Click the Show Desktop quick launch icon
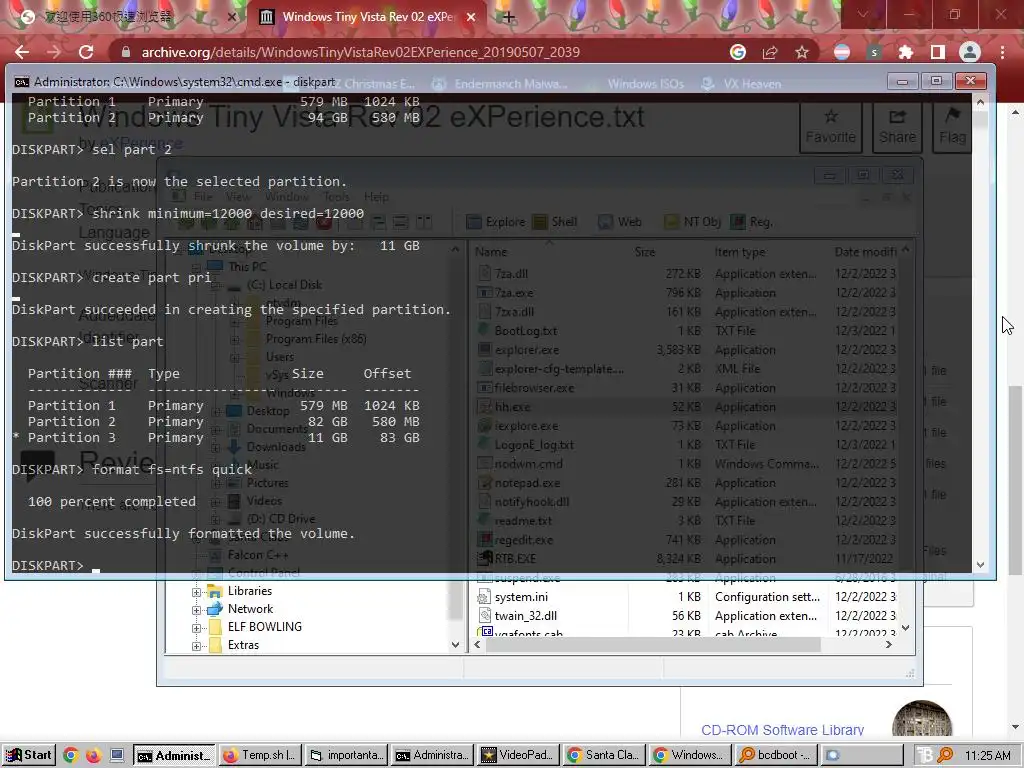 (117, 756)
